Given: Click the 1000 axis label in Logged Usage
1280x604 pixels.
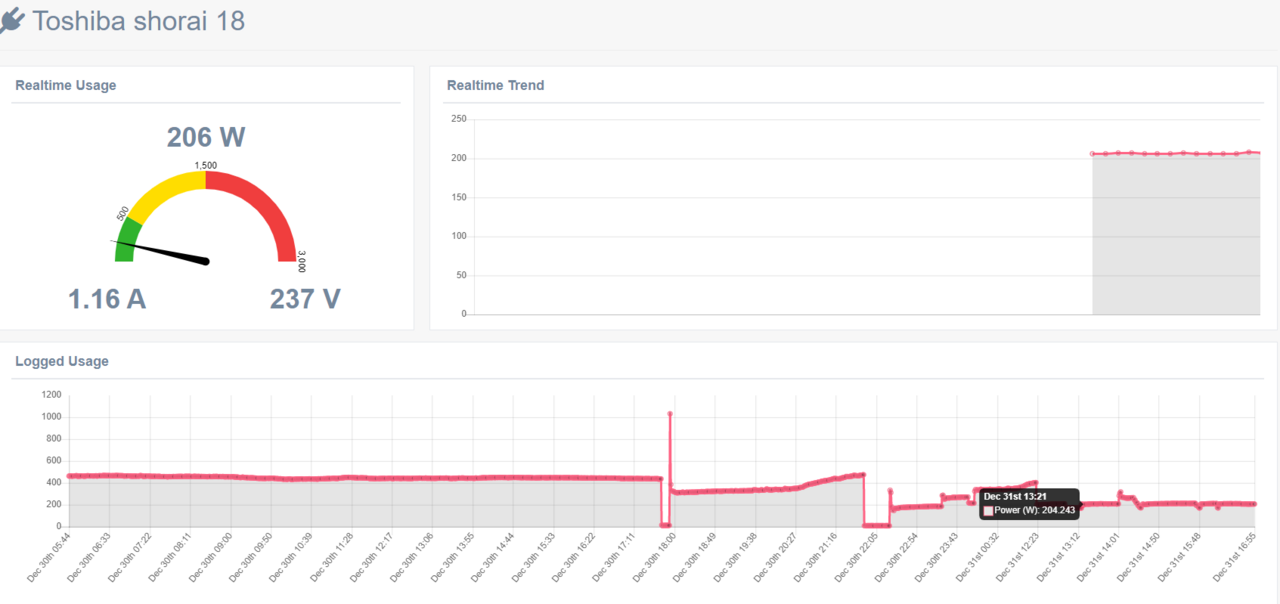Looking at the screenshot, I should (52, 417).
